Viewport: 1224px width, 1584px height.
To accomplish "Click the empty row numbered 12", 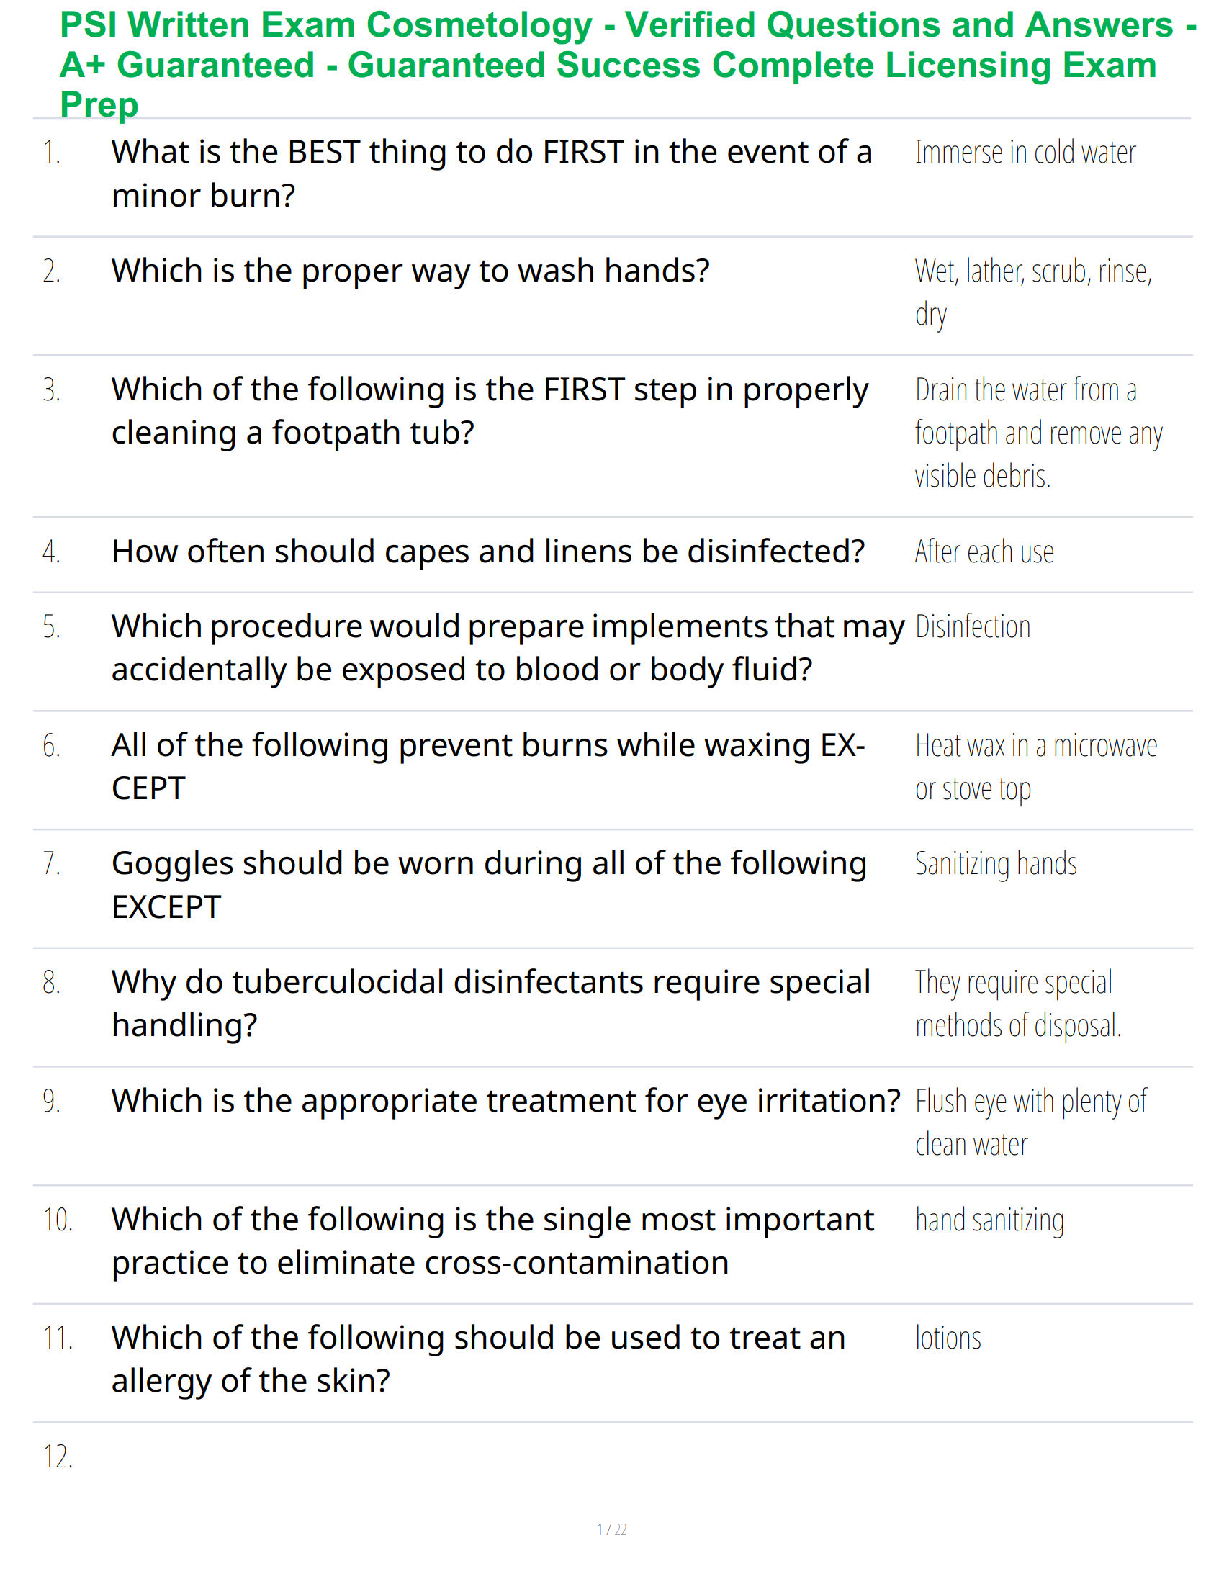I will [x=612, y=1455].
